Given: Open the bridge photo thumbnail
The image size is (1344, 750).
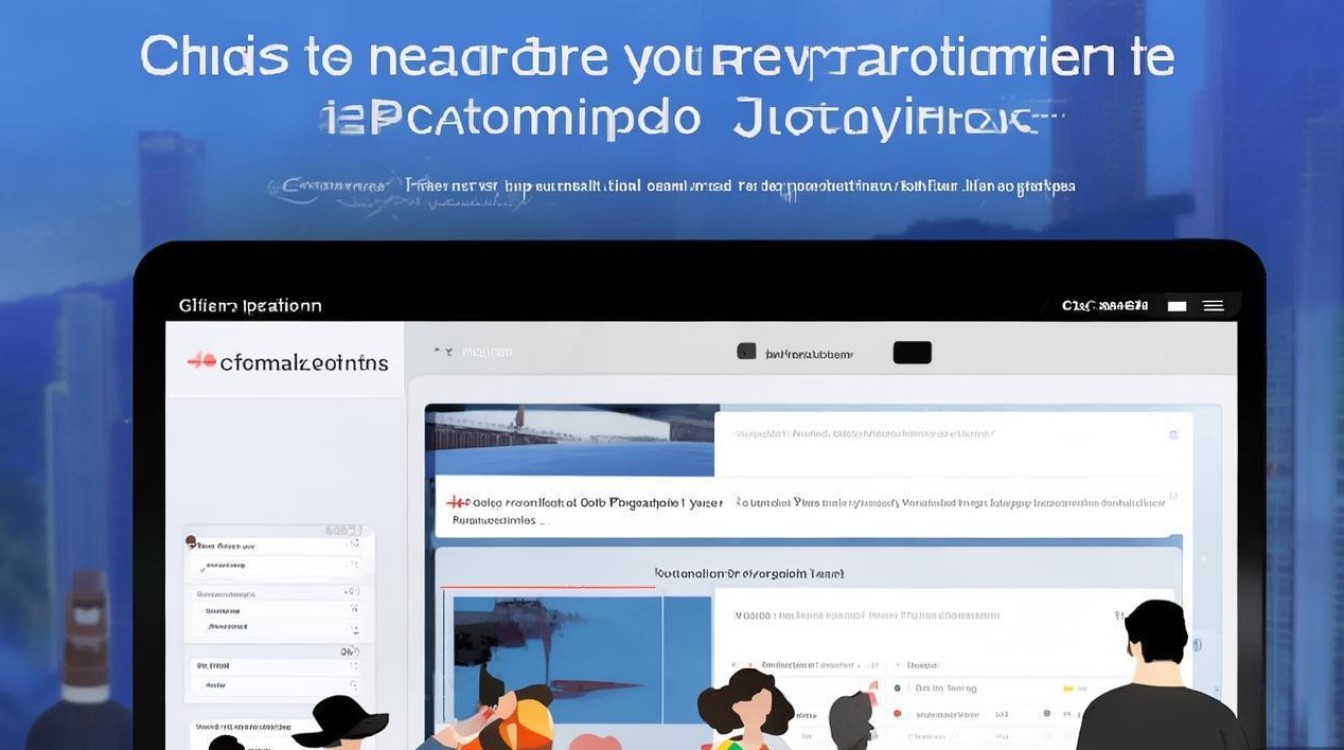Looking at the screenshot, I should [572, 440].
